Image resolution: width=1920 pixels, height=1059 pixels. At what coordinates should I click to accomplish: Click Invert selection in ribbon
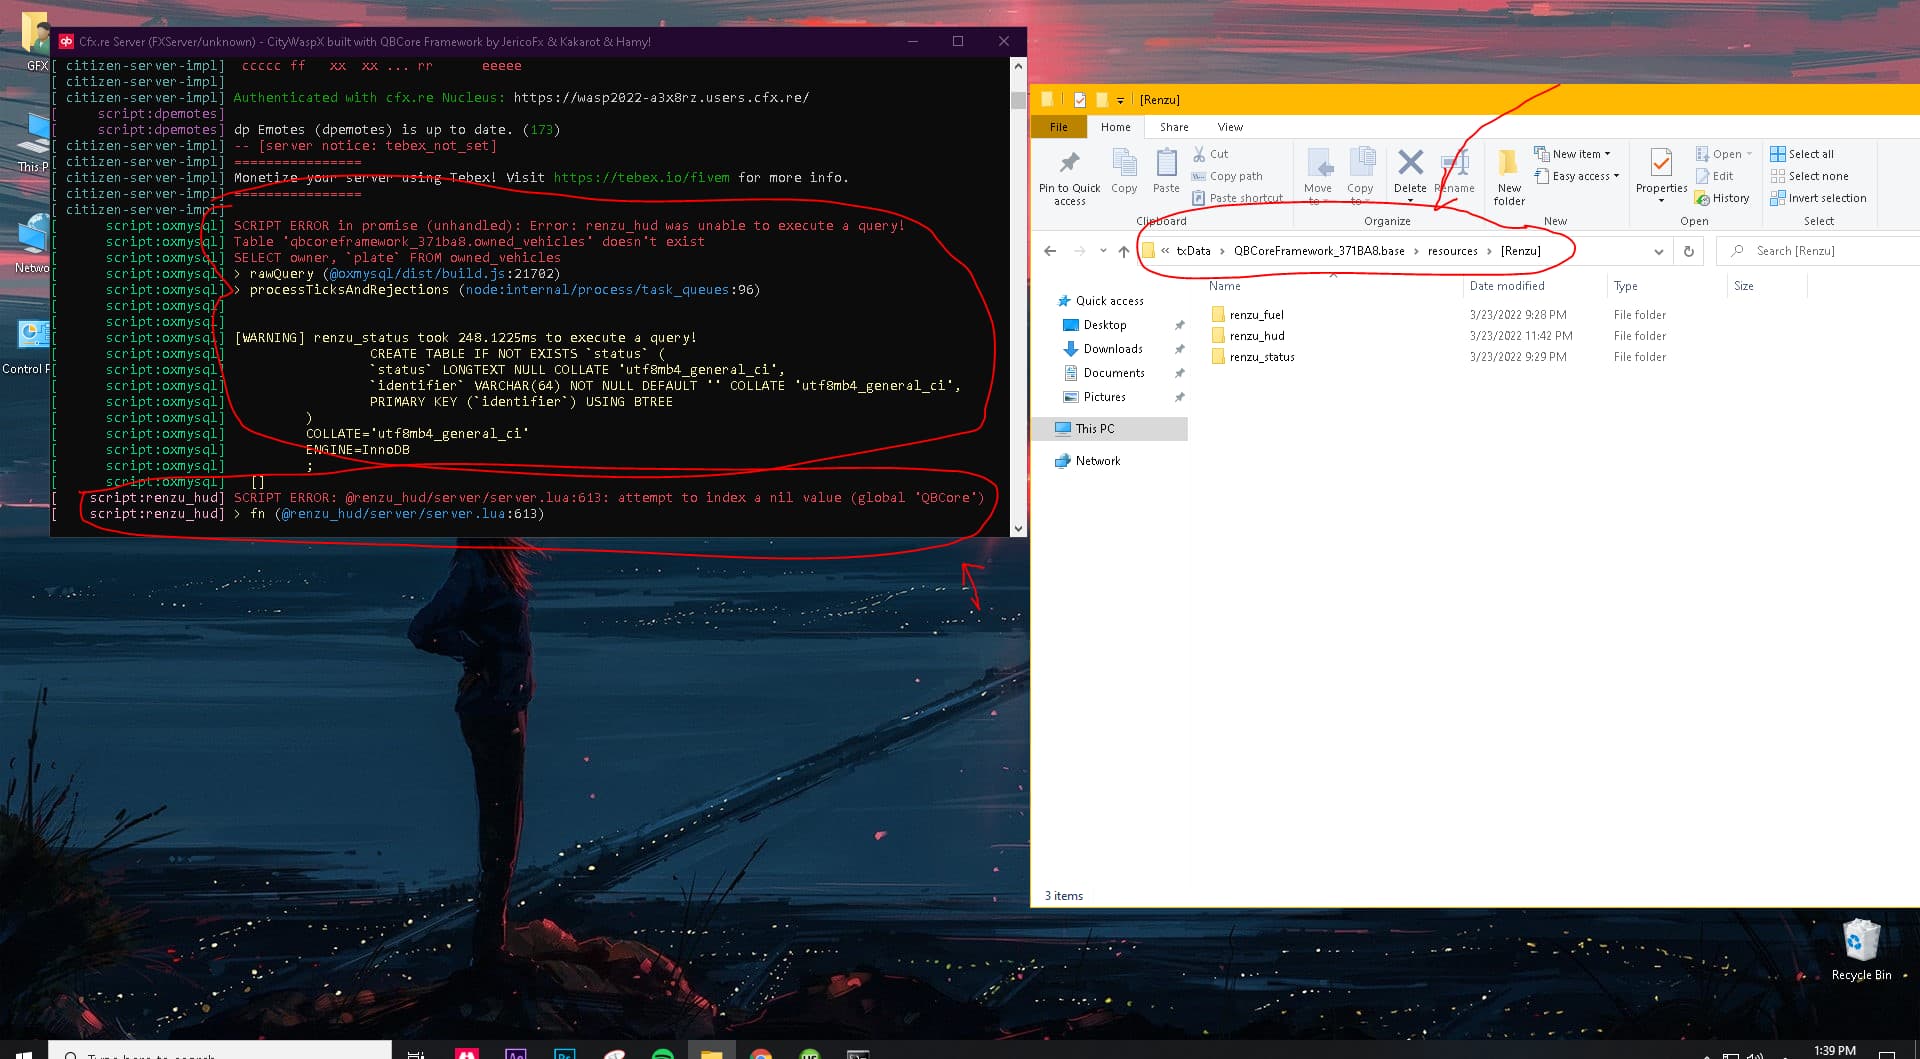[x=1826, y=198]
